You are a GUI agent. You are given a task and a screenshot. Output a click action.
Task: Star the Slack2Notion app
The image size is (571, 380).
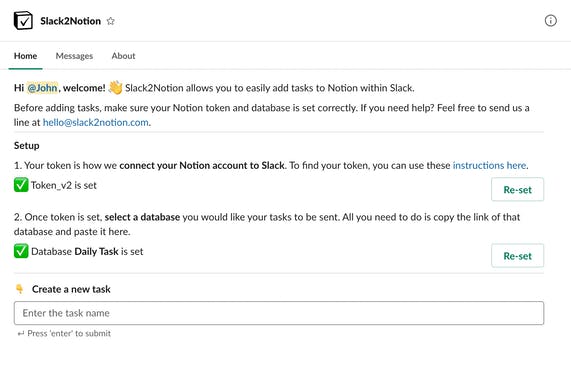(111, 21)
